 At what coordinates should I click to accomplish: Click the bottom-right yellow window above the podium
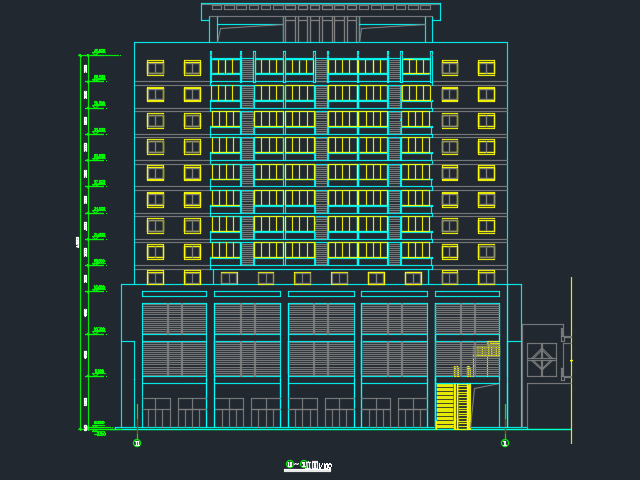[x=486, y=277]
